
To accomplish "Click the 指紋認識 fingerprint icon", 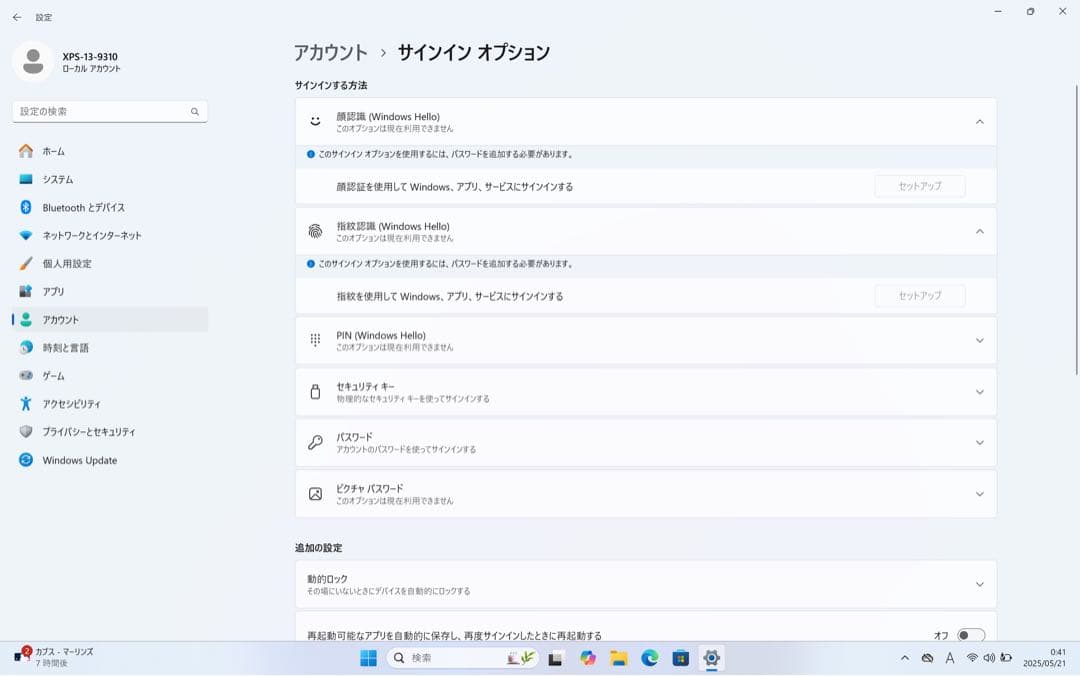I will point(314,230).
